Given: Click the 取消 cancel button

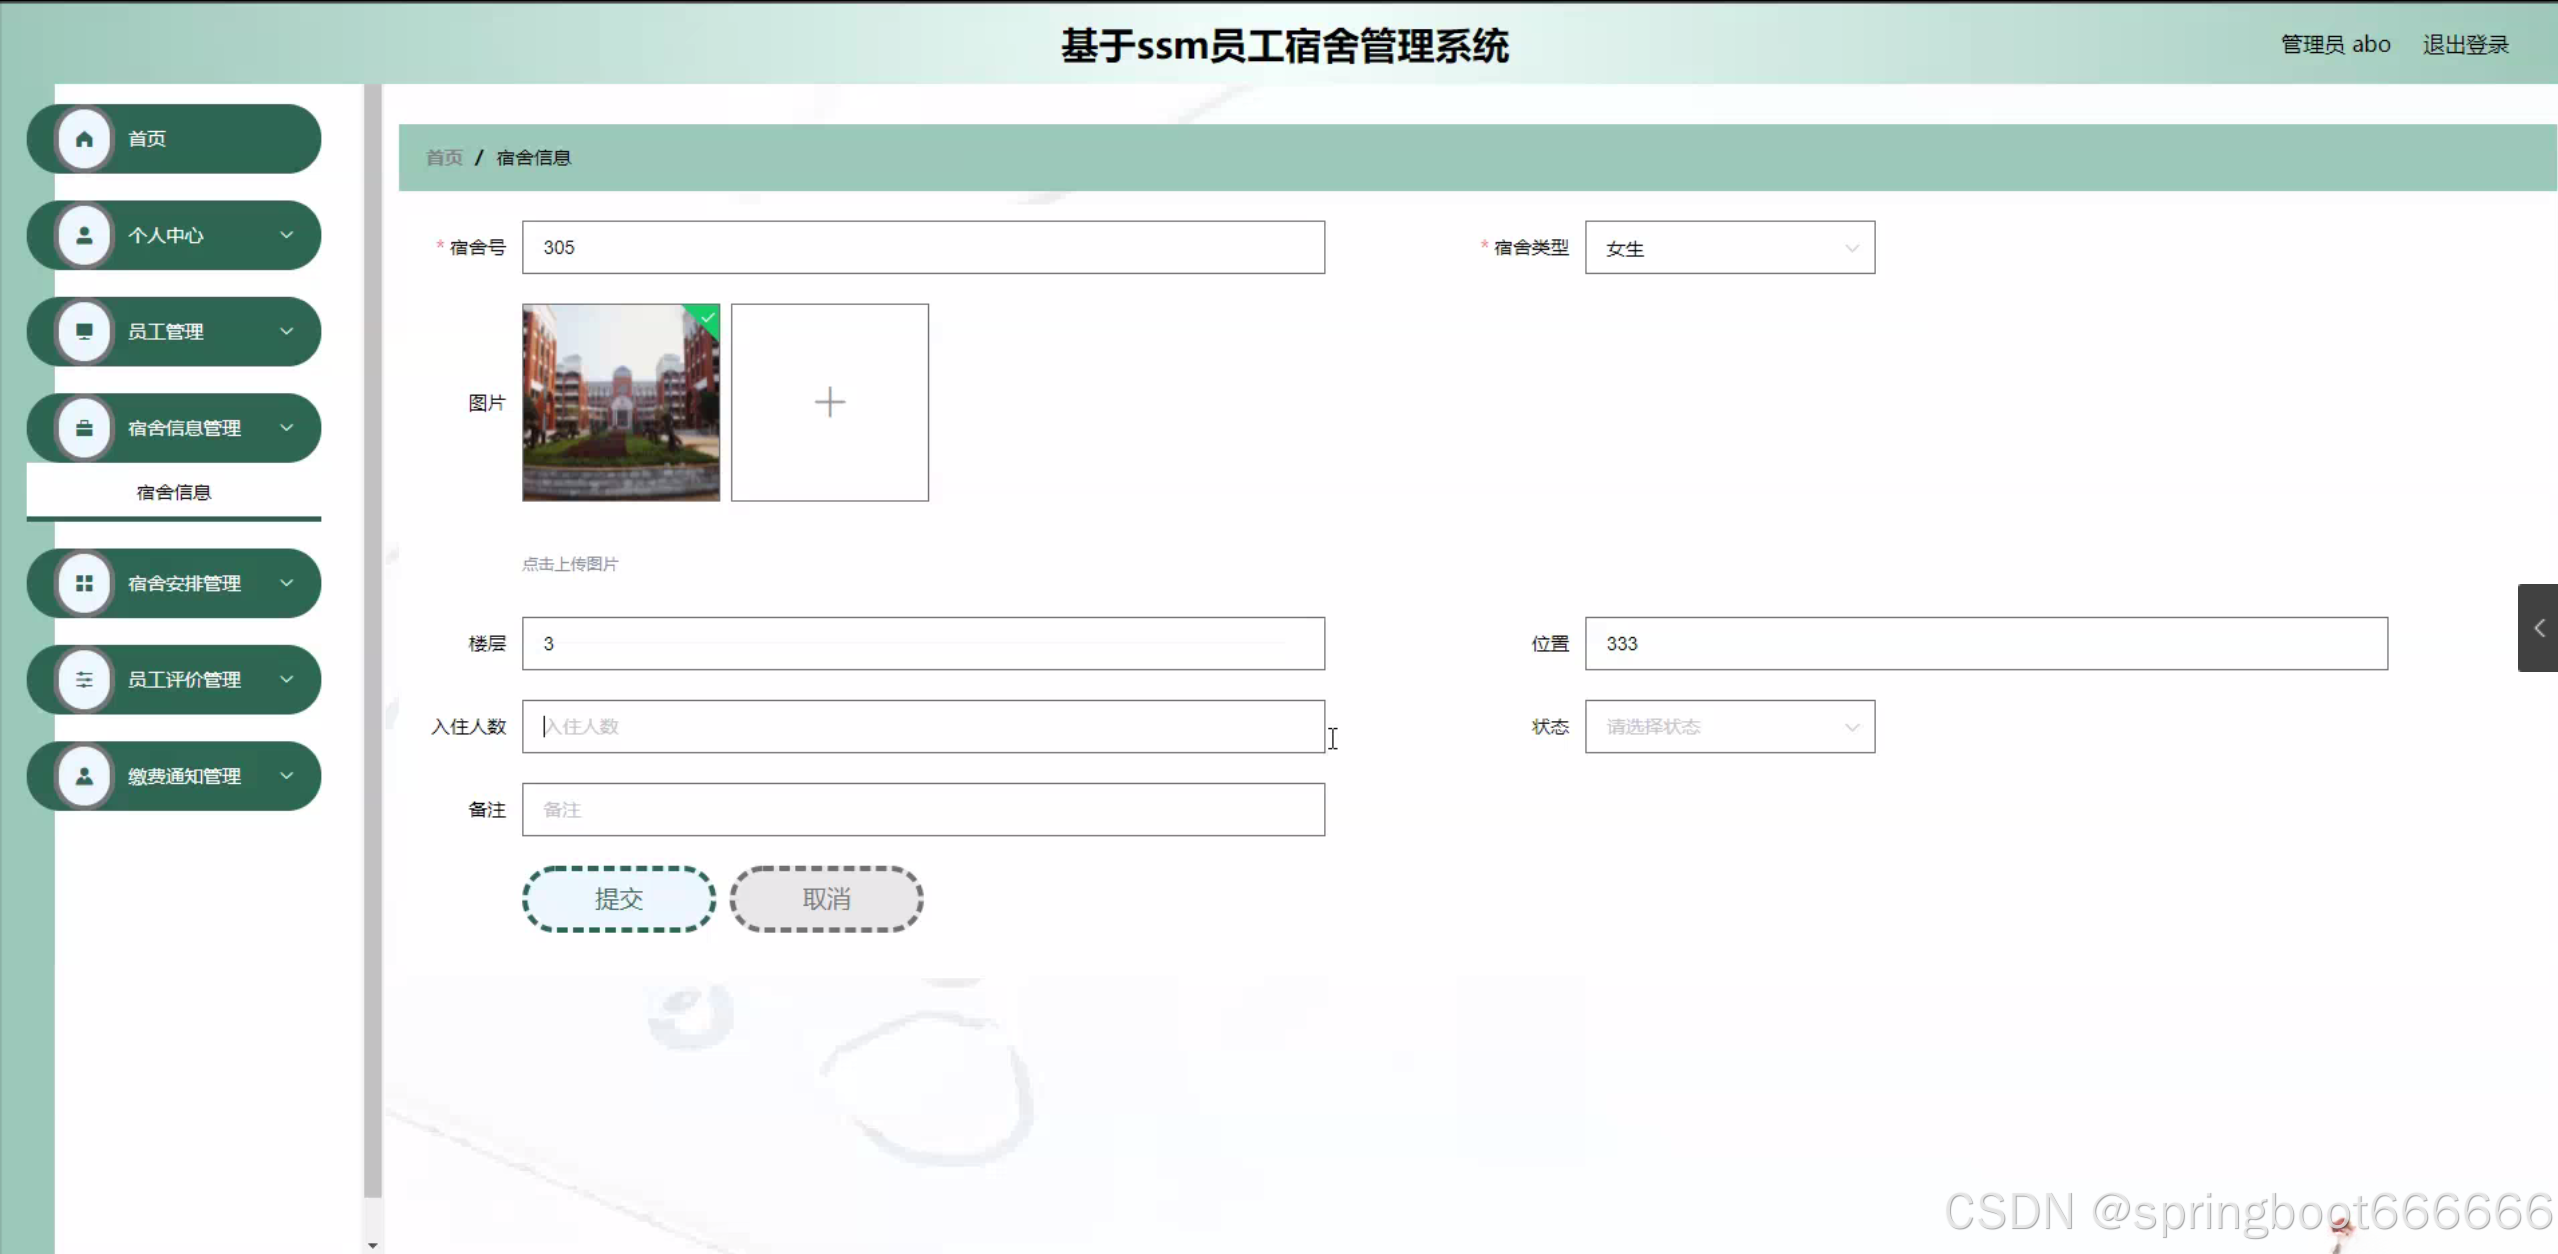Looking at the screenshot, I should [826, 899].
